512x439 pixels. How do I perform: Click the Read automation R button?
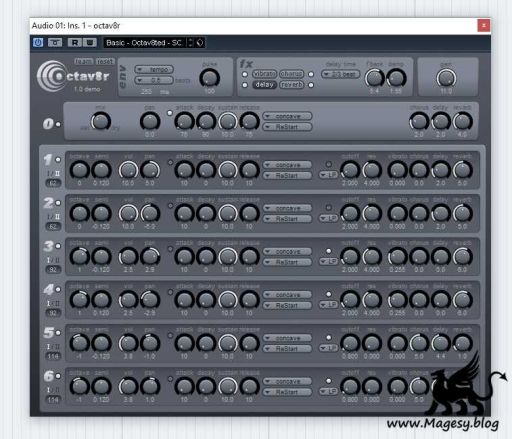pyautogui.click(x=75, y=43)
